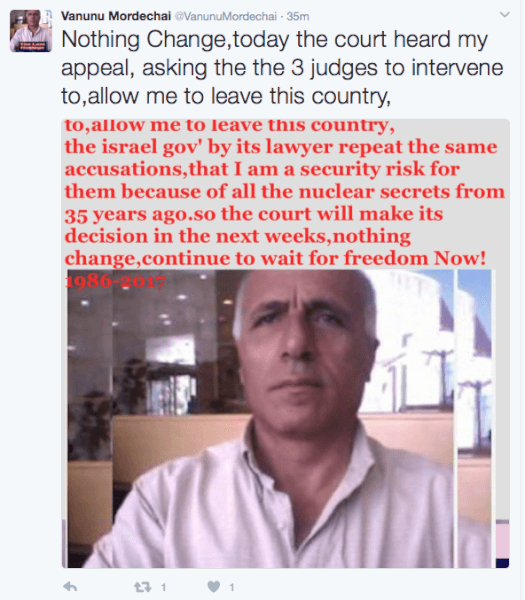
Task: Click the tweet line mentioning '3 judges'
Action: [x=282, y=68]
